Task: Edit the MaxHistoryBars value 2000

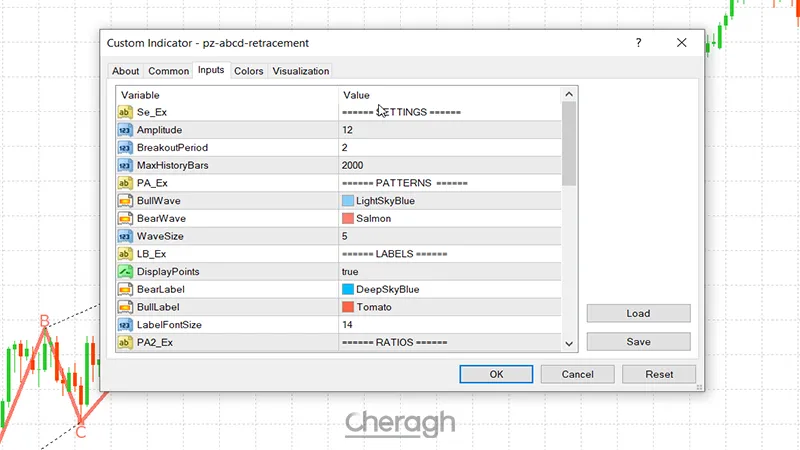Action: coord(352,165)
